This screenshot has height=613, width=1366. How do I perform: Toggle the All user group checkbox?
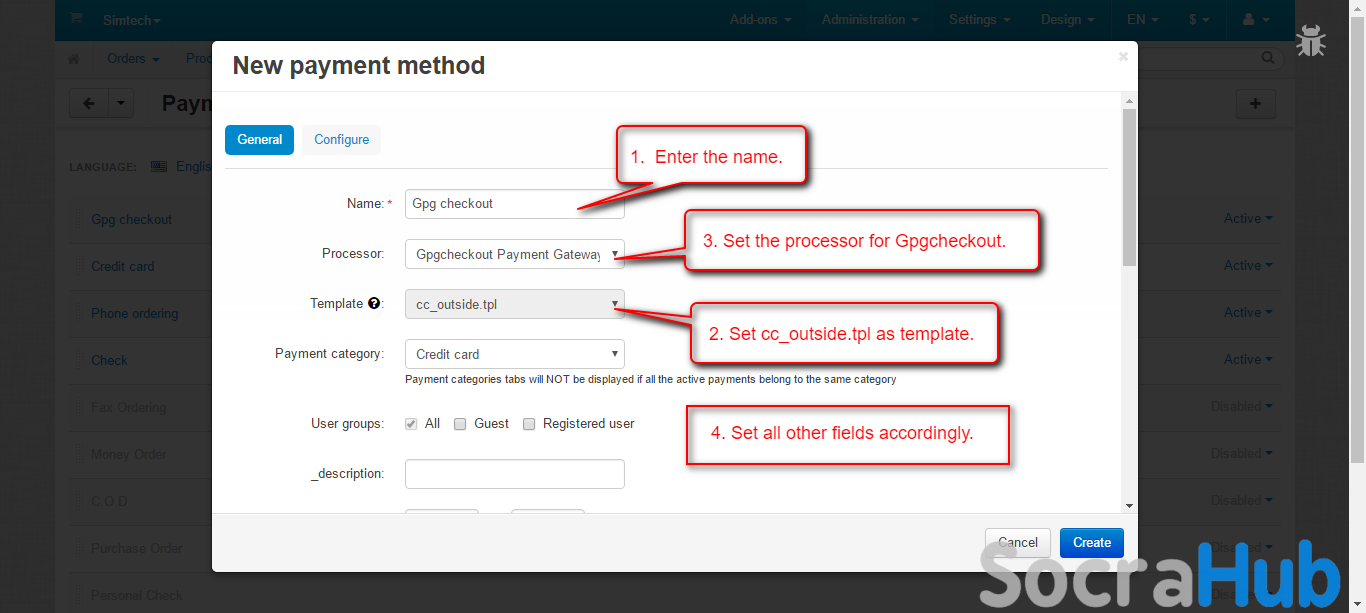411,424
